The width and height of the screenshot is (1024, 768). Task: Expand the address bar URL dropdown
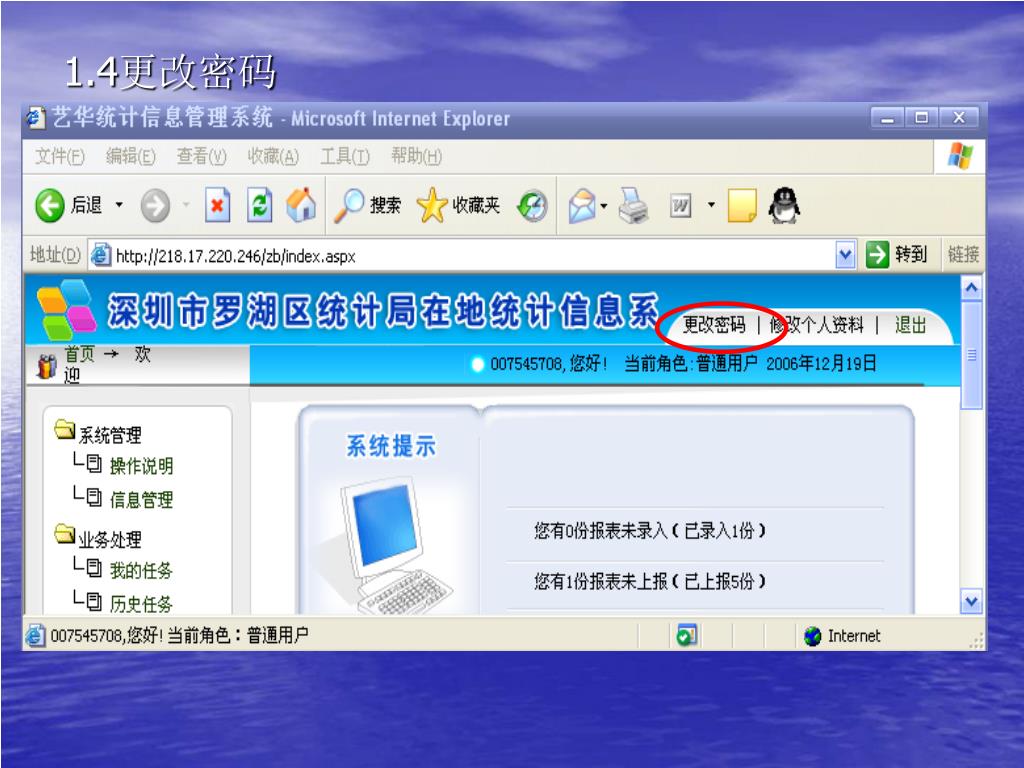[x=845, y=255]
